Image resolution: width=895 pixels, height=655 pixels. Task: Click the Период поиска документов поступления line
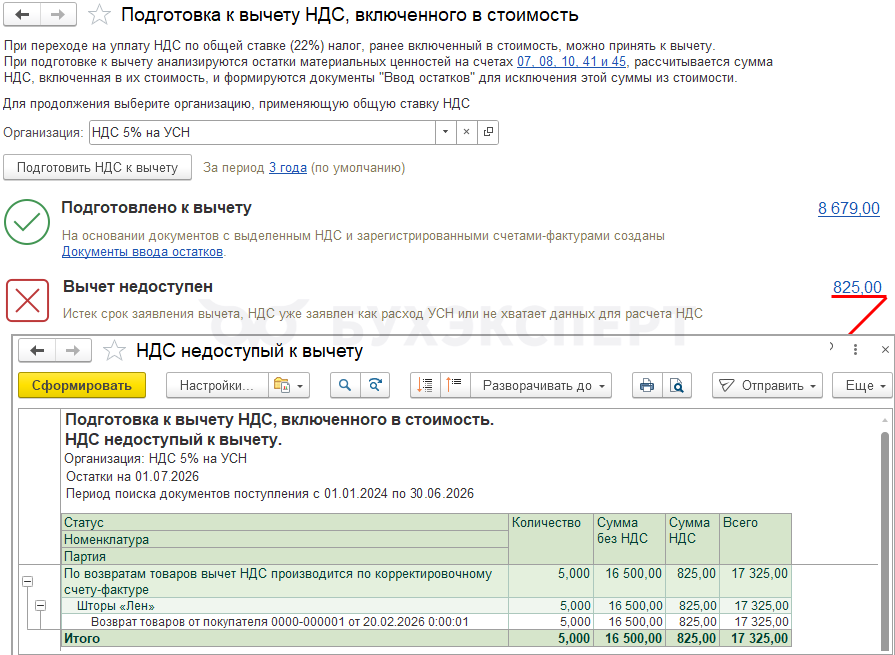click(270, 494)
